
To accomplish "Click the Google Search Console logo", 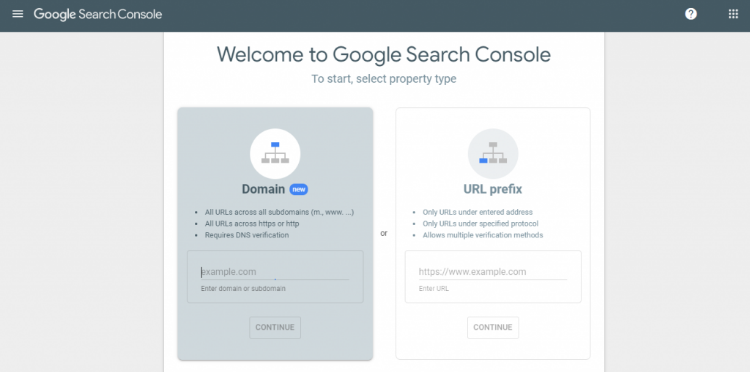I will (x=98, y=14).
